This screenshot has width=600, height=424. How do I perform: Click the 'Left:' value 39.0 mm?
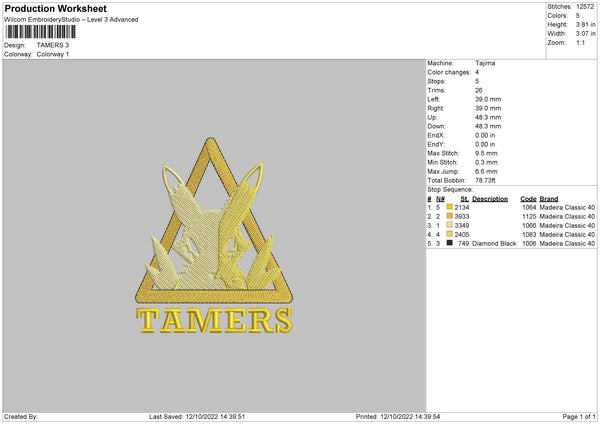click(x=488, y=99)
